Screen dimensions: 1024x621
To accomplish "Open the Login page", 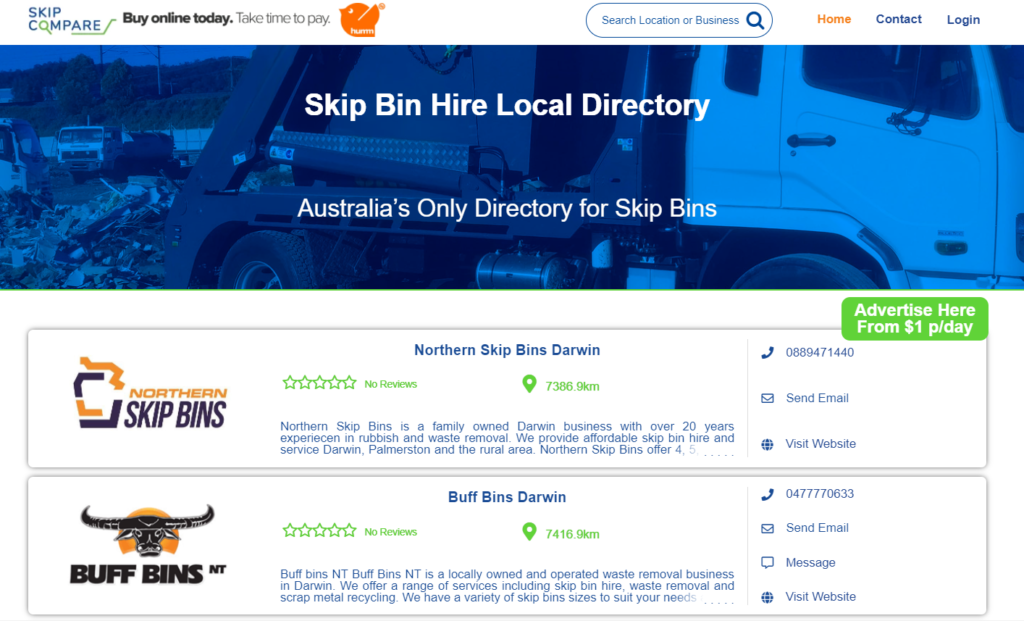I will click(963, 20).
